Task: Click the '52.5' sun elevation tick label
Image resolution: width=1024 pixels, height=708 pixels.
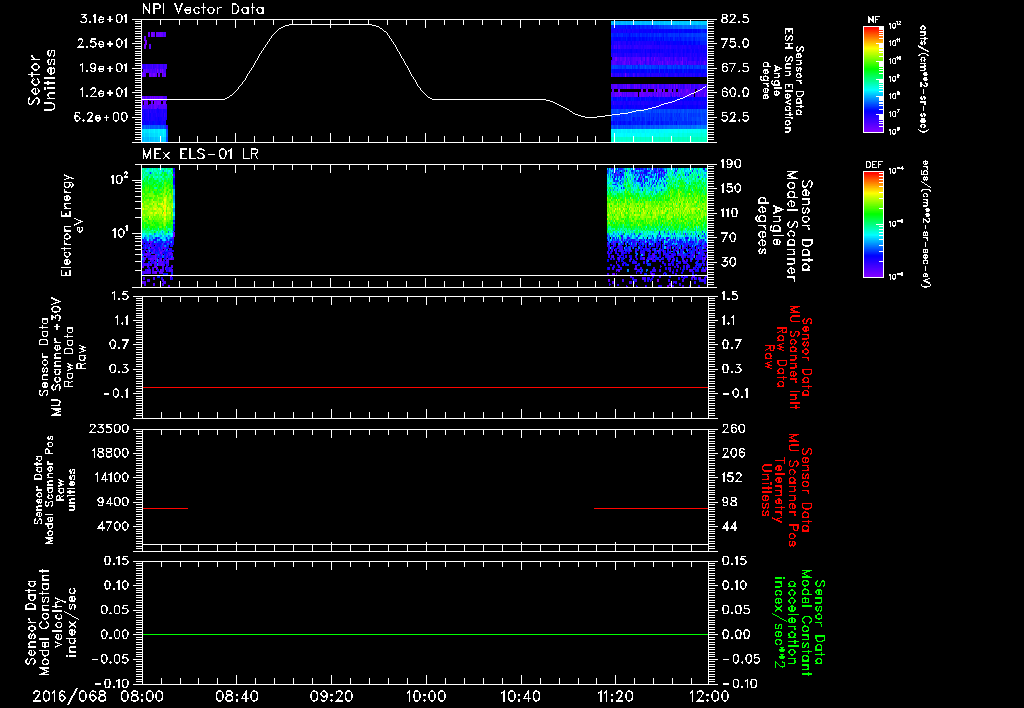Action: (735, 117)
